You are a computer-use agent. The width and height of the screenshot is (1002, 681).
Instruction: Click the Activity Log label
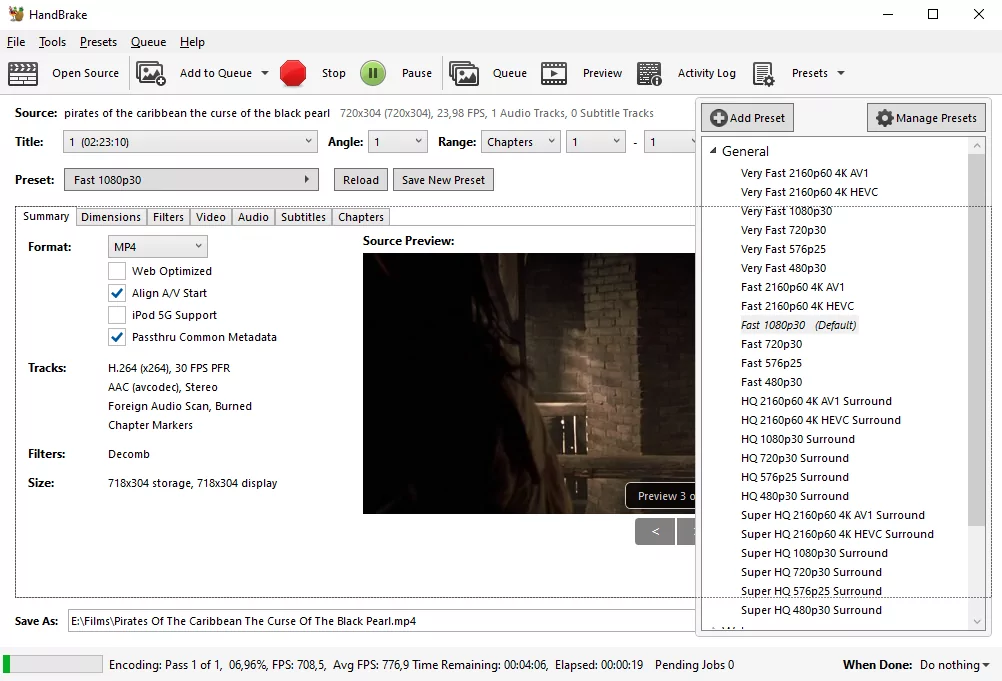(x=707, y=73)
